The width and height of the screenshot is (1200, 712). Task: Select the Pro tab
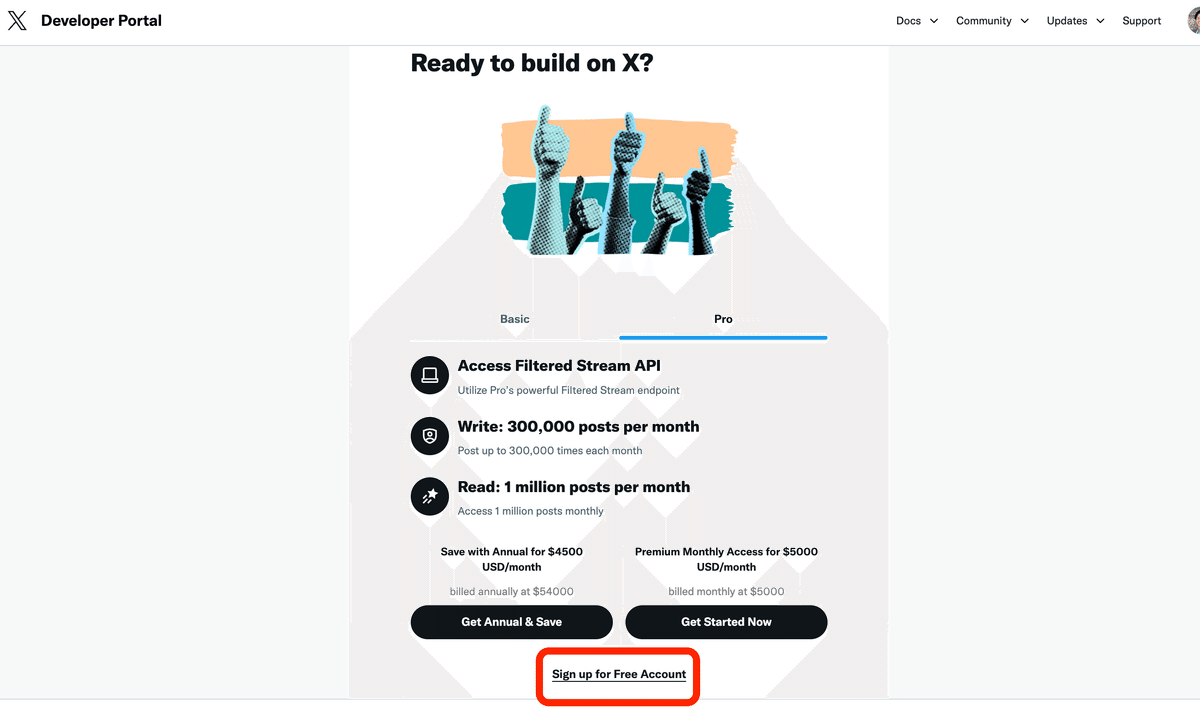723,319
